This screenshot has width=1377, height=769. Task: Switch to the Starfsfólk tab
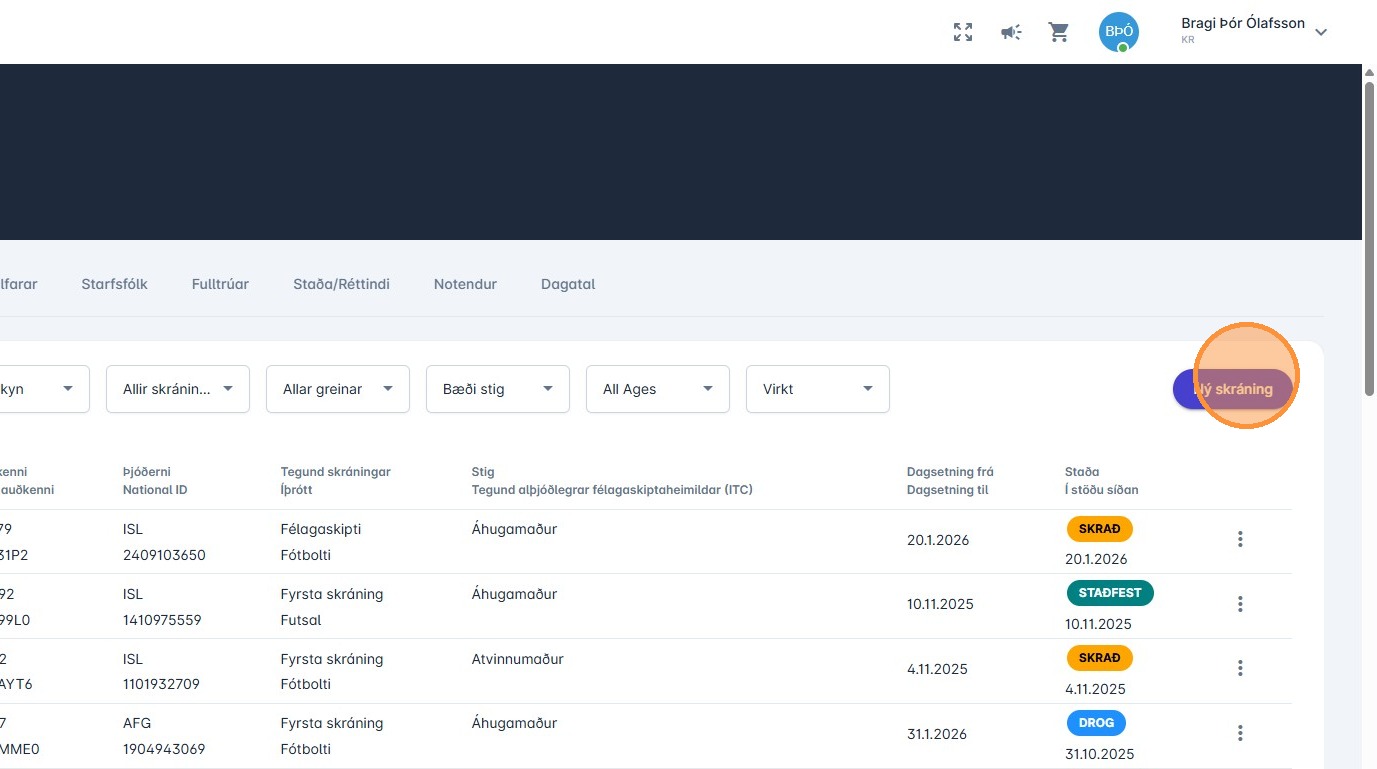(x=114, y=284)
